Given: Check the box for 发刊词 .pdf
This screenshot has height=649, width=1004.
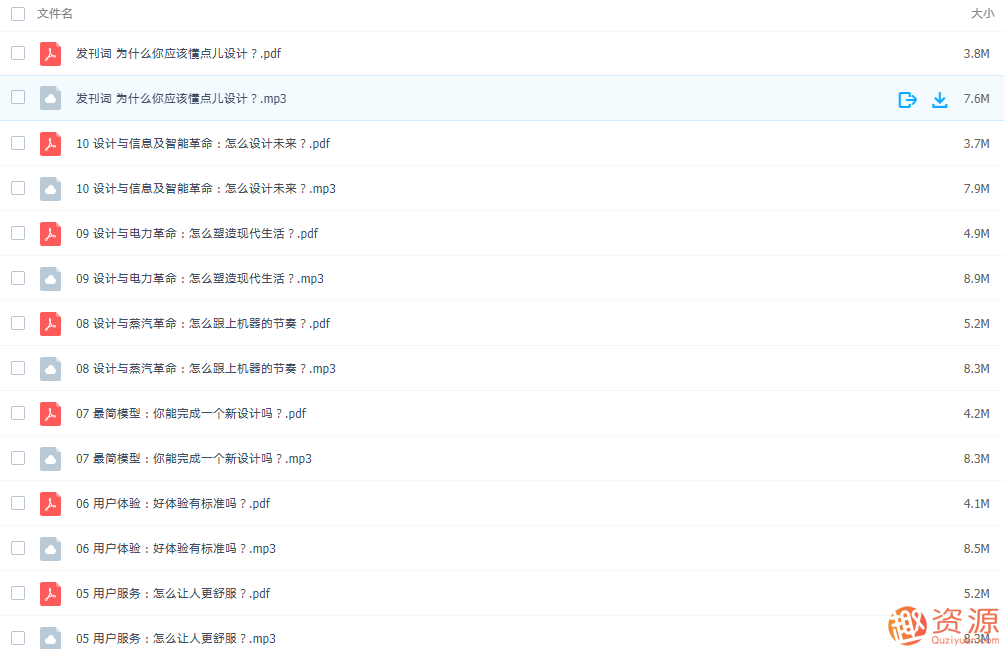Looking at the screenshot, I should tap(18, 53).
